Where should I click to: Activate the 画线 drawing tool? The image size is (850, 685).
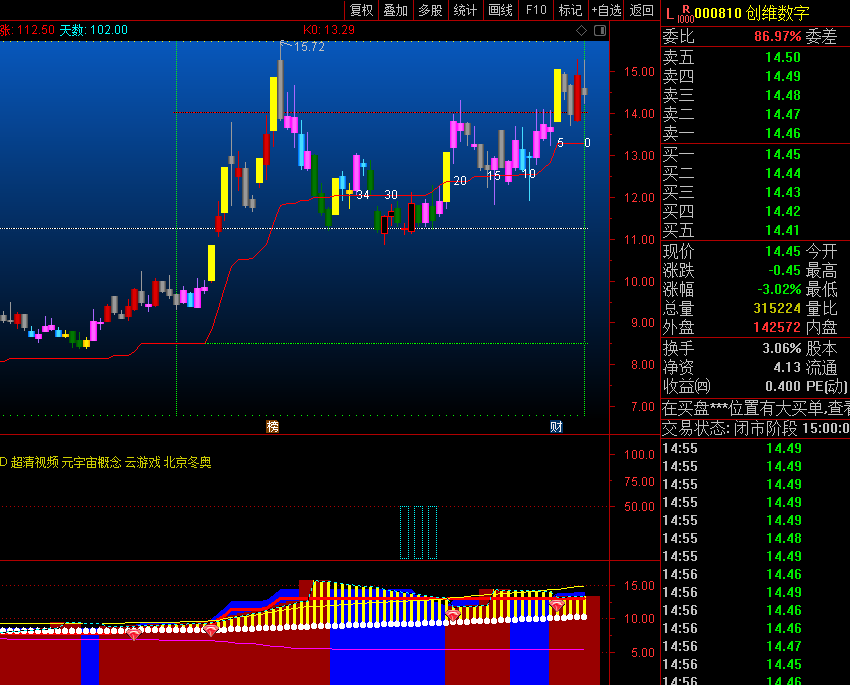point(500,10)
